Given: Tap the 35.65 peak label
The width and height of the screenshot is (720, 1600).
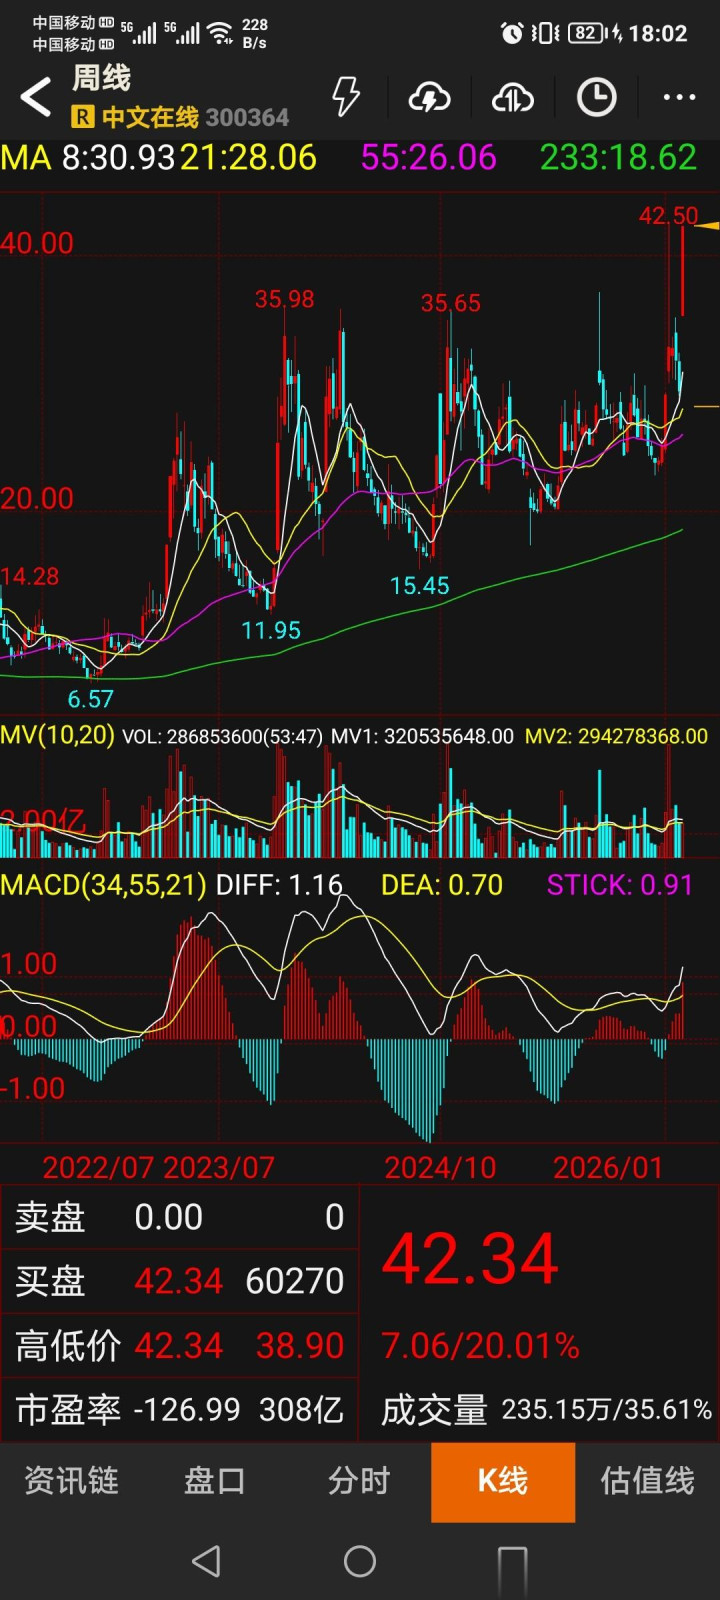Looking at the screenshot, I should coord(451,303).
